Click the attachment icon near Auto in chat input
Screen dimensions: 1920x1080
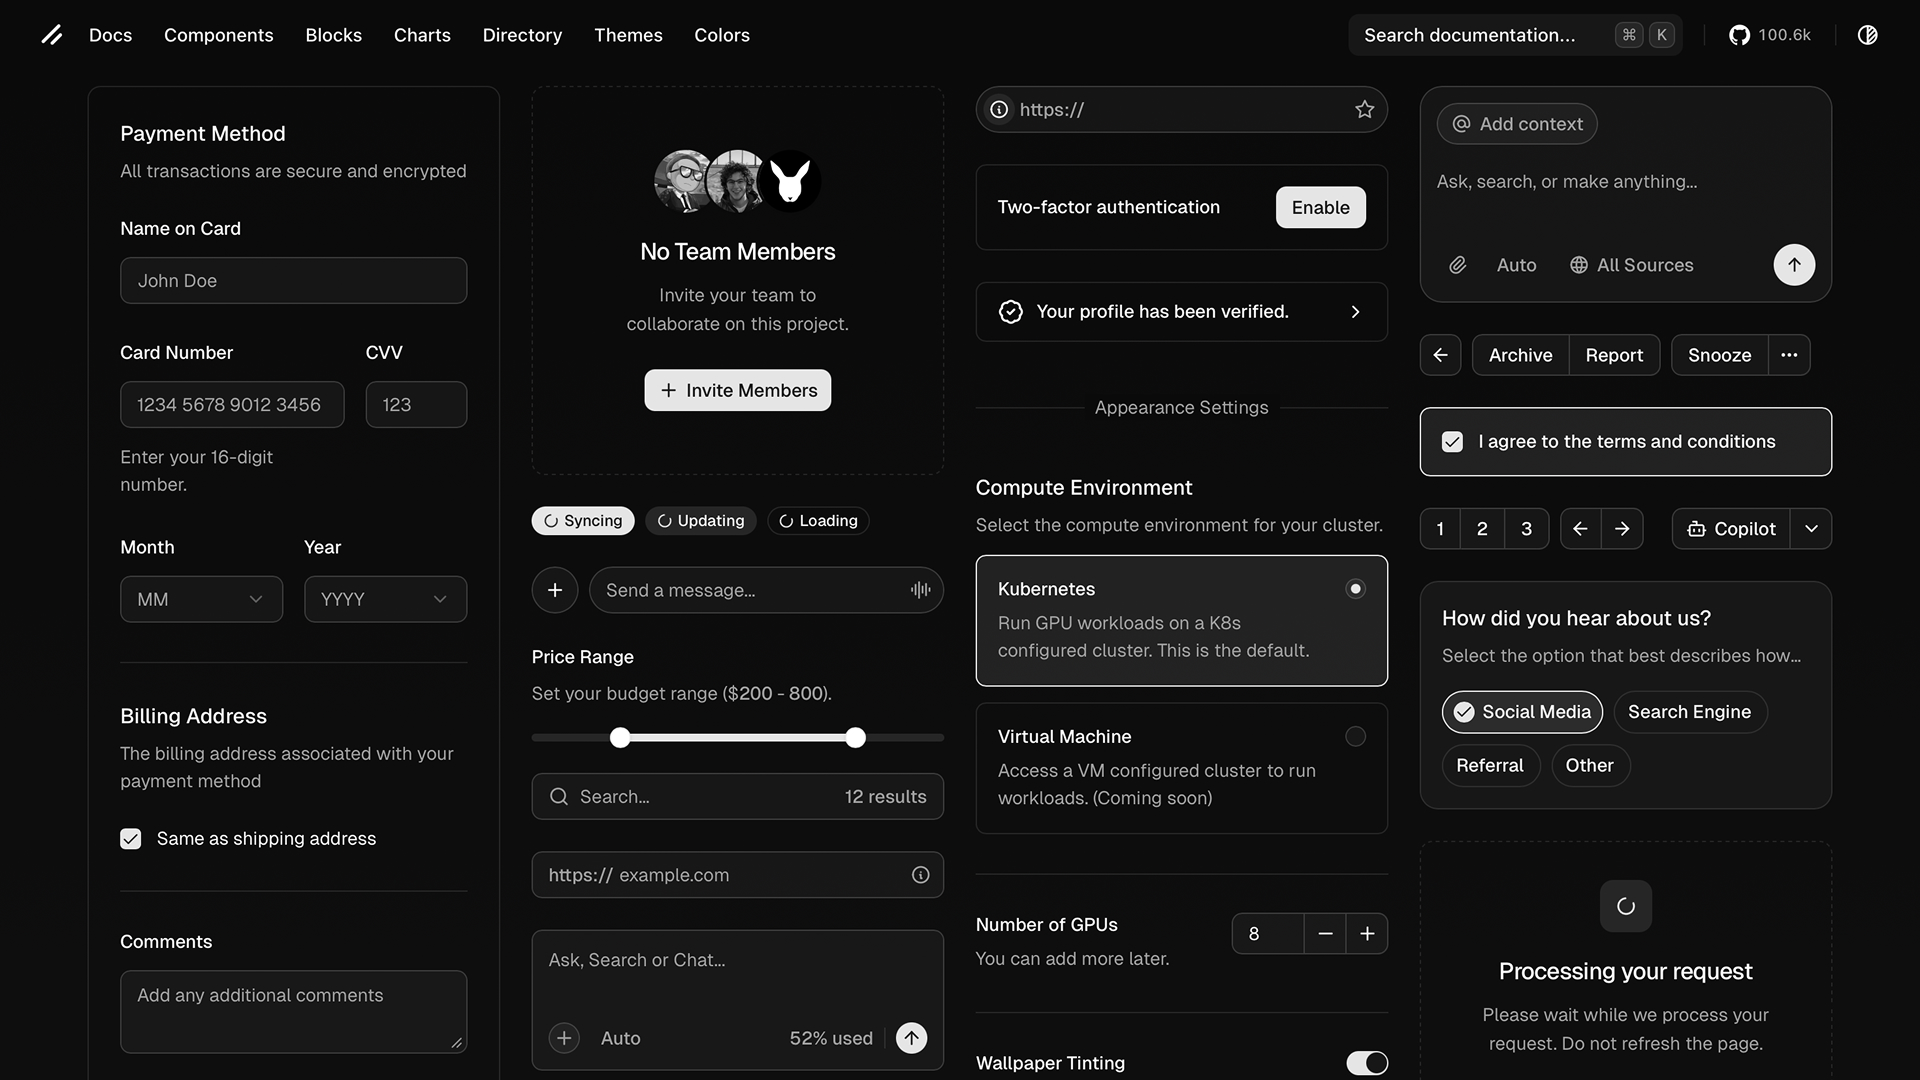click(1457, 264)
